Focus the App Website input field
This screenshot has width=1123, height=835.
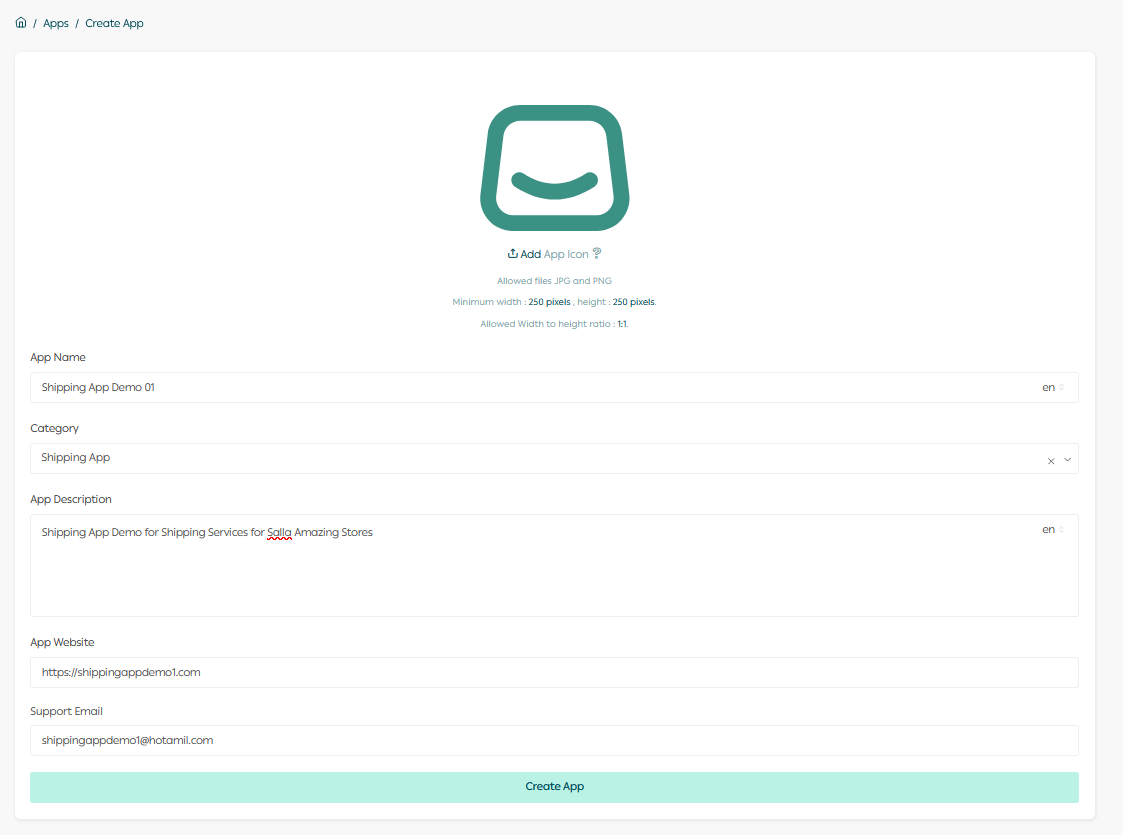(554, 672)
